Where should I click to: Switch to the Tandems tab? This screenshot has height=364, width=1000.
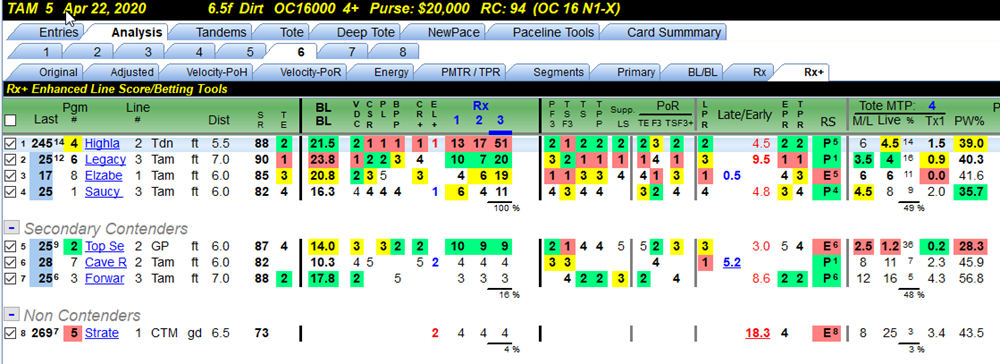(214, 33)
